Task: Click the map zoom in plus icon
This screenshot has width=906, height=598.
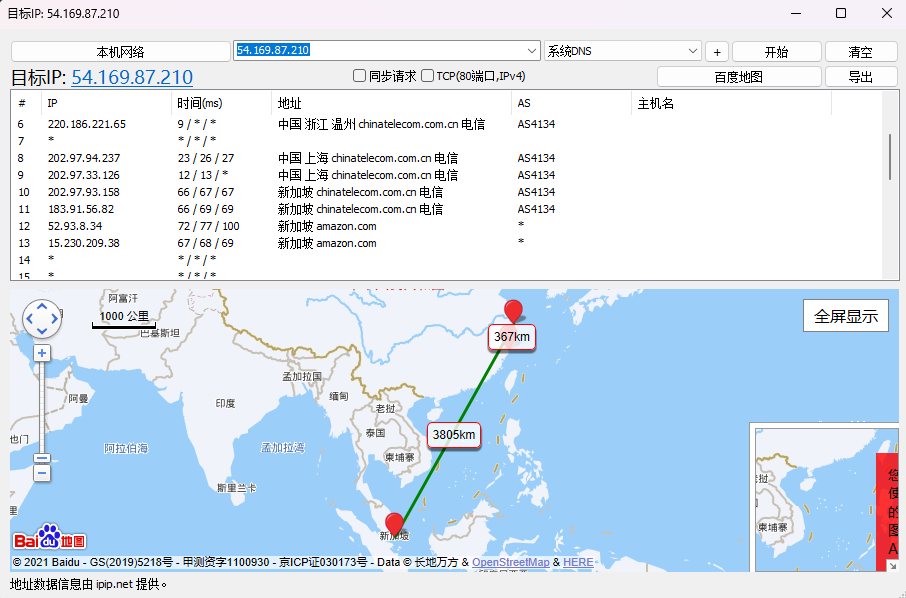Action: (42, 353)
